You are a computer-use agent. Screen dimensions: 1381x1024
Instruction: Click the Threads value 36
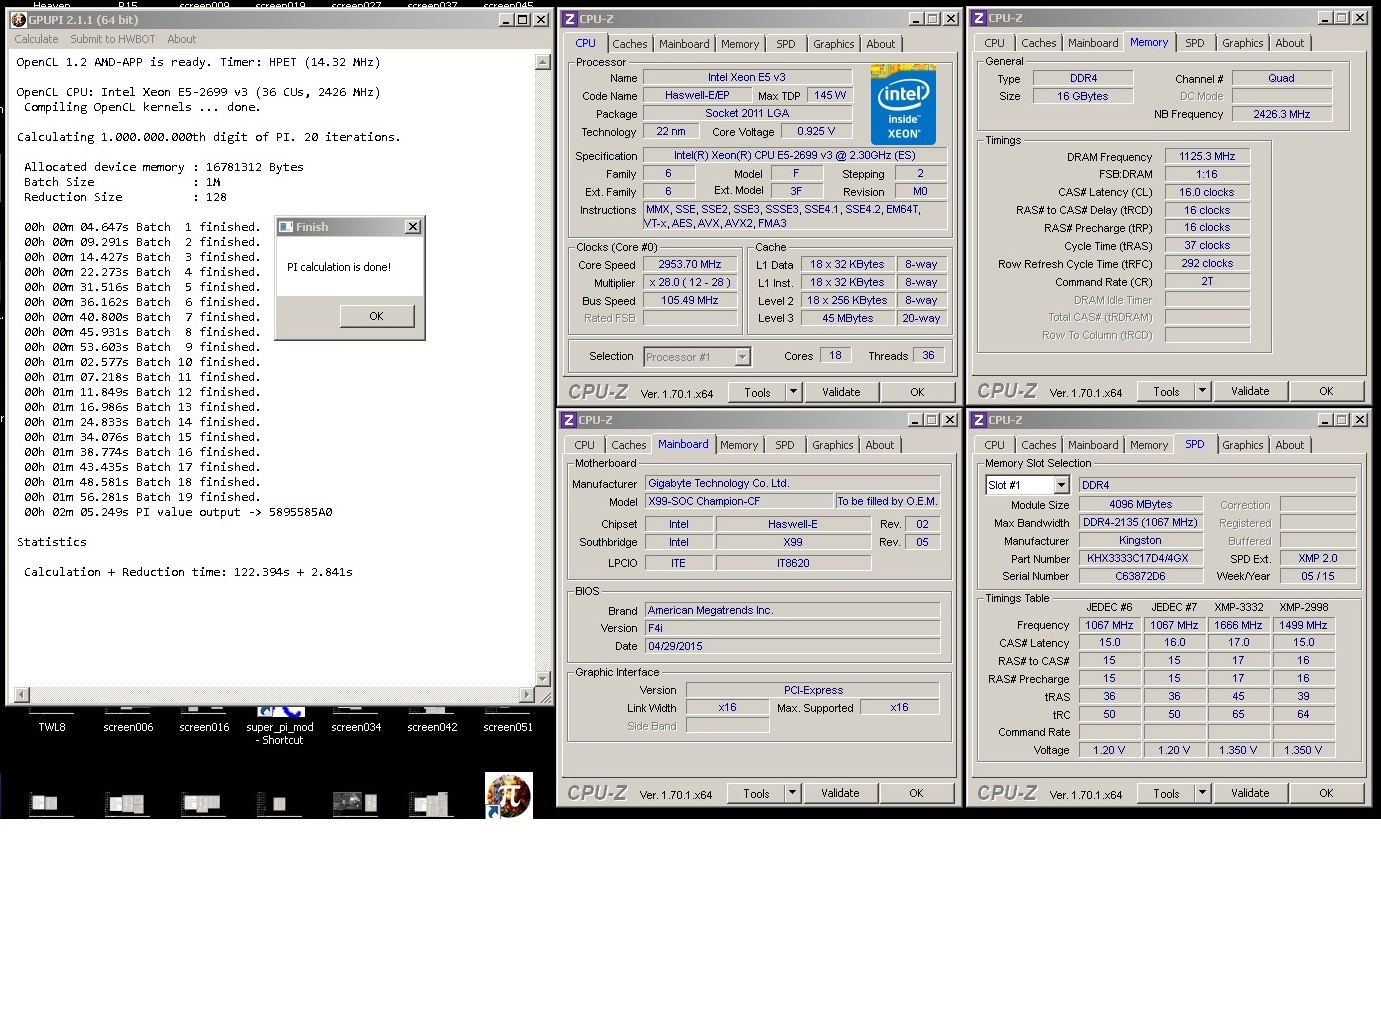928,356
